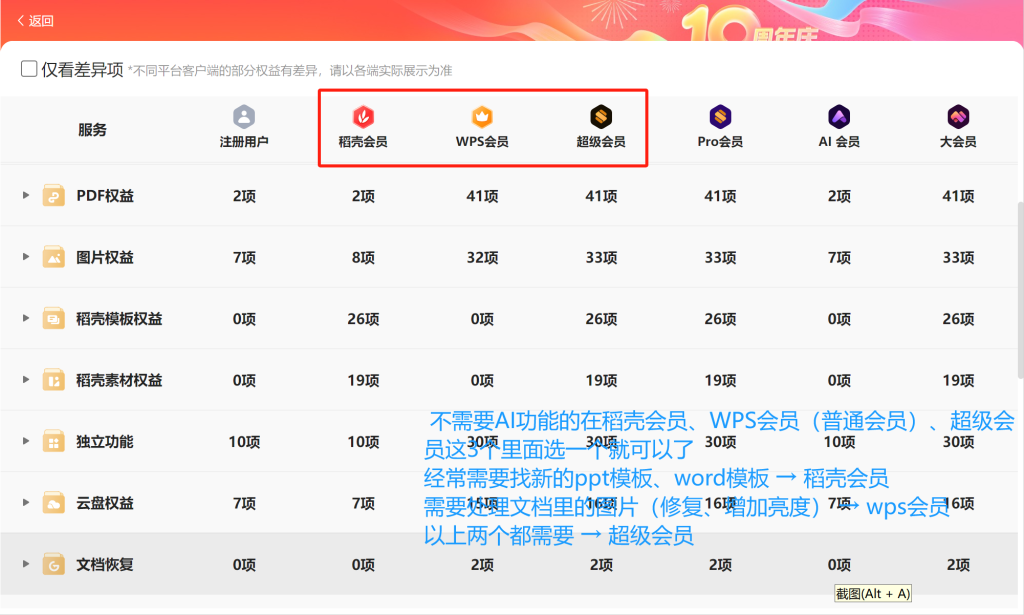The image size is (1024, 615).
Task: Click 注册用户 value 10项 in 独立功能 row
Action: [244, 441]
